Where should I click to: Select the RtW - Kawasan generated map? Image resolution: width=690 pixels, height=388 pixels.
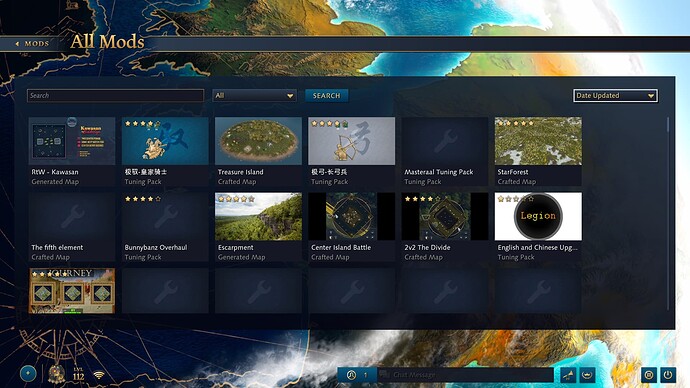72,151
